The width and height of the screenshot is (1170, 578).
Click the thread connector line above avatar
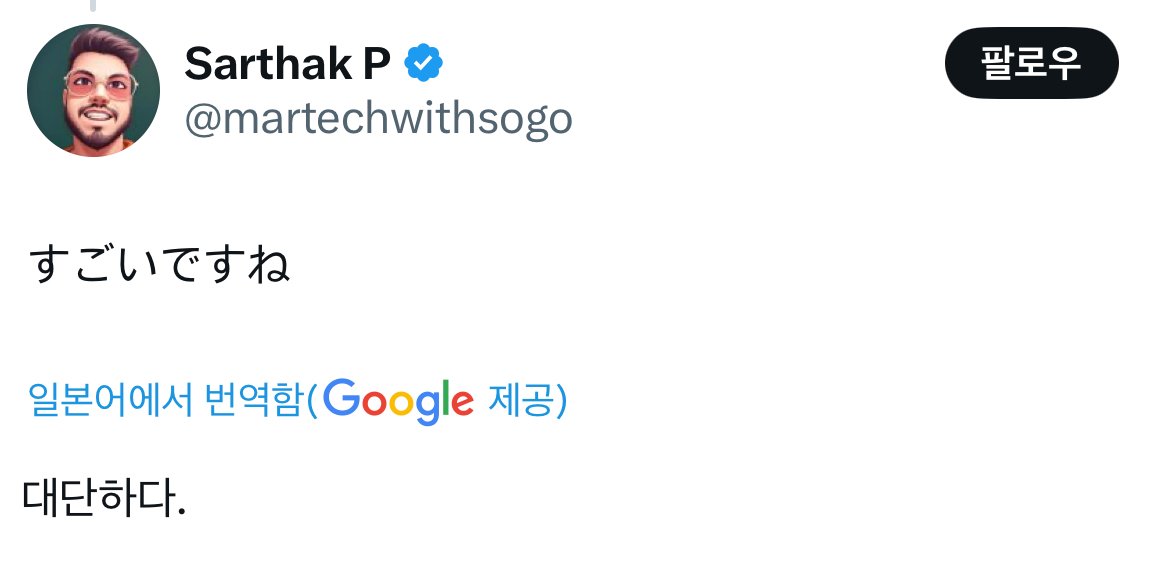93,5
